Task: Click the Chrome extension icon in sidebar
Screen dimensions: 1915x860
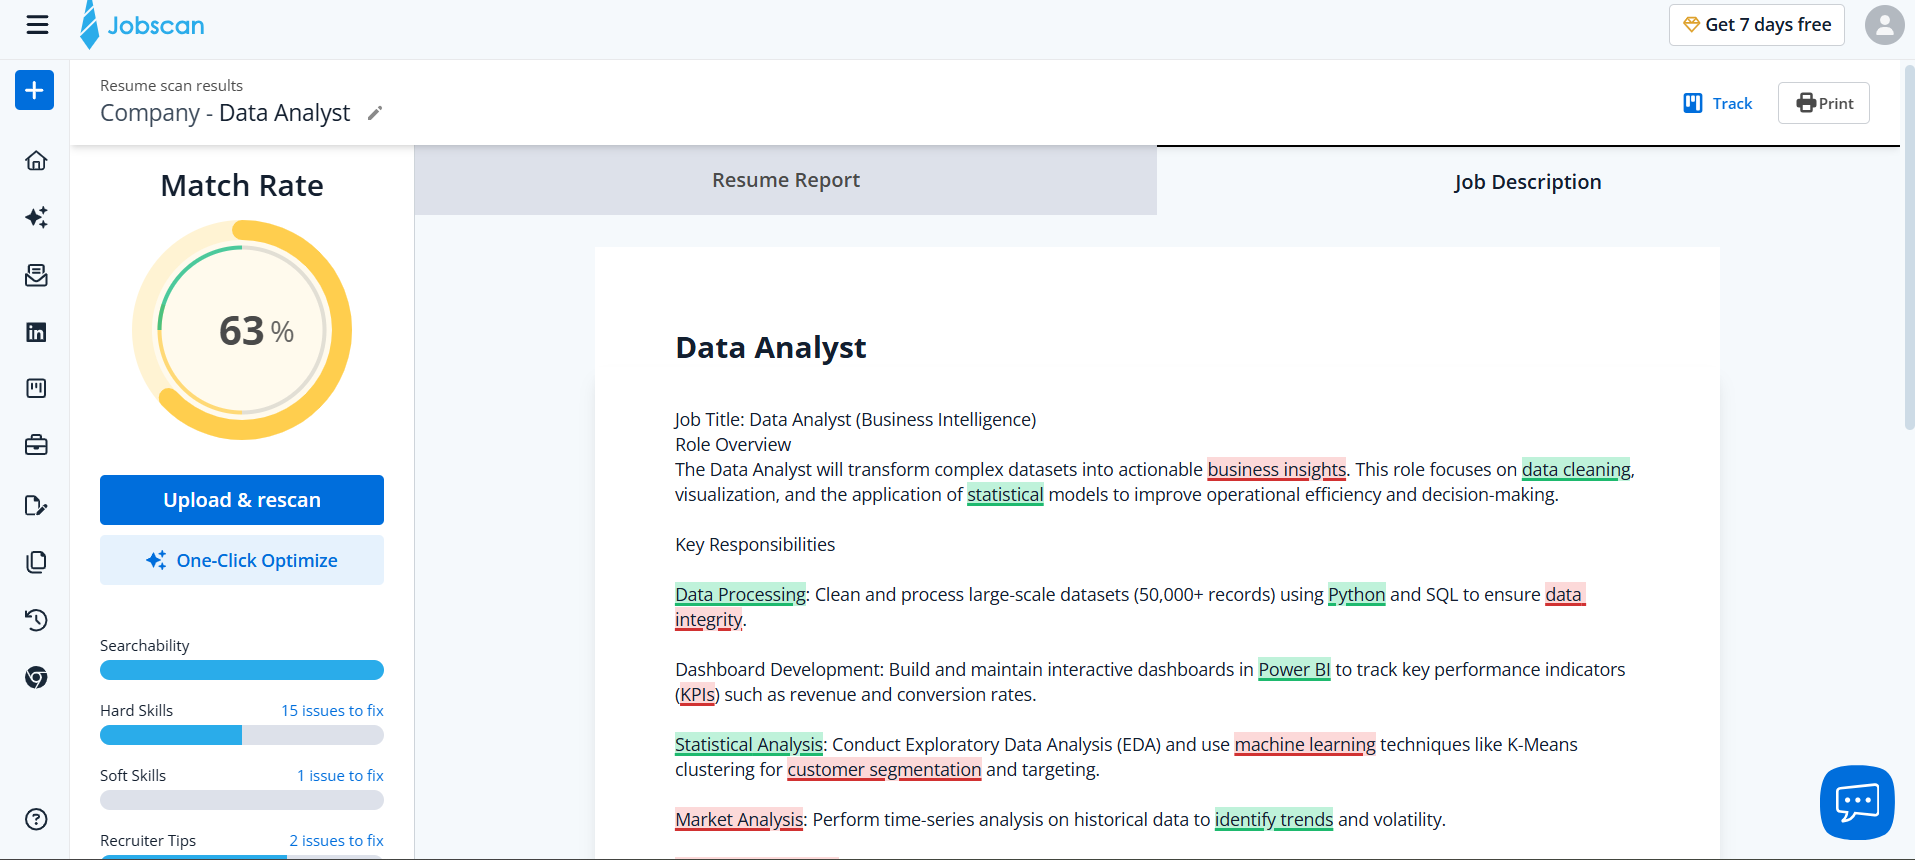Action: pyautogui.click(x=36, y=678)
